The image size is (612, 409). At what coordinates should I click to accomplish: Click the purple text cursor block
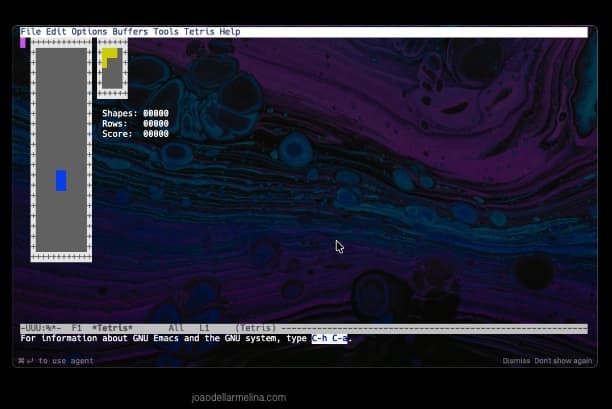[23, 43]
